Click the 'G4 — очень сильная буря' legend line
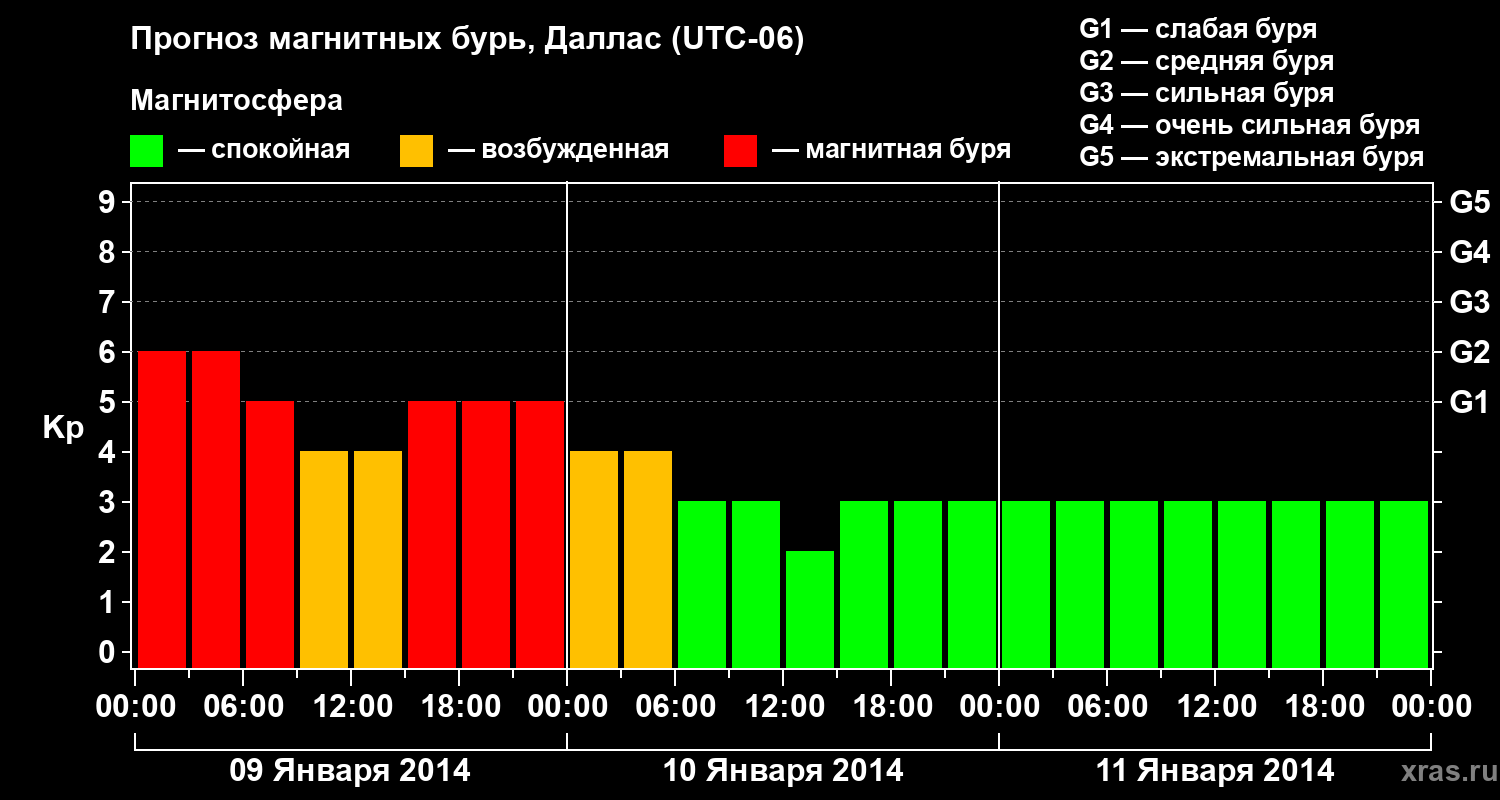 point(1250,126)
